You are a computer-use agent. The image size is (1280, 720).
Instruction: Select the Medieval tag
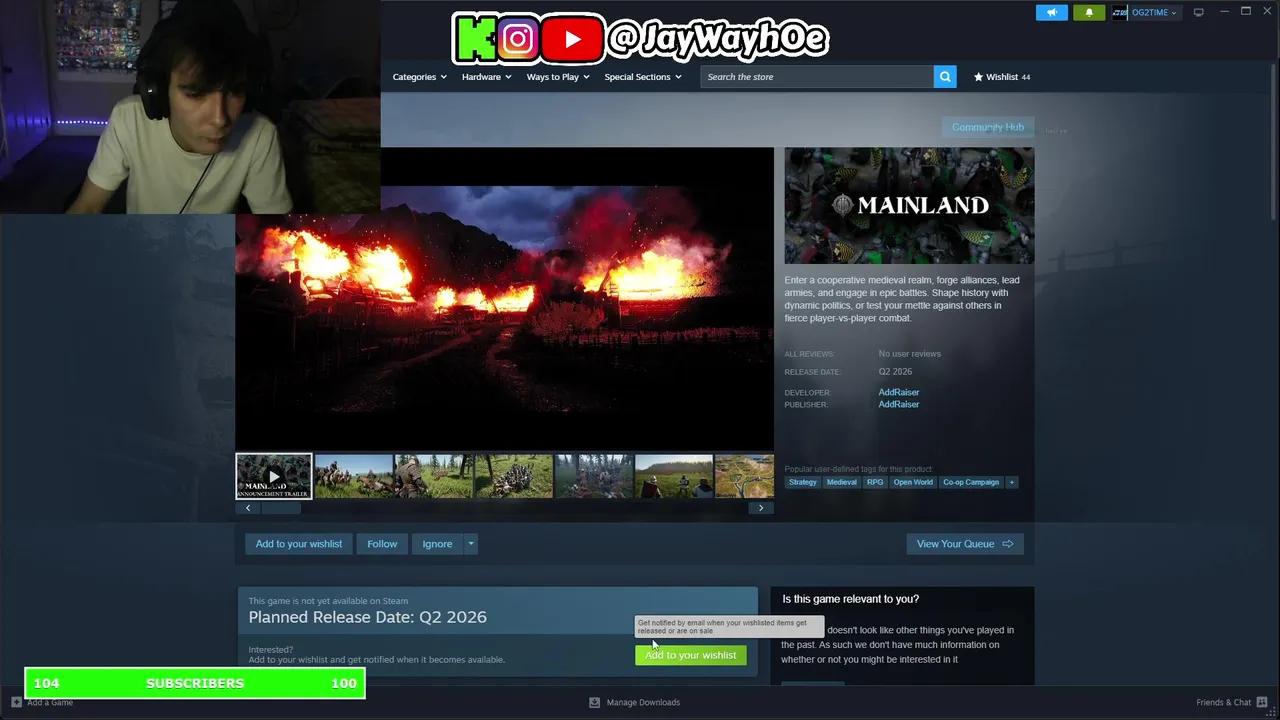click(x=841, y=482)
